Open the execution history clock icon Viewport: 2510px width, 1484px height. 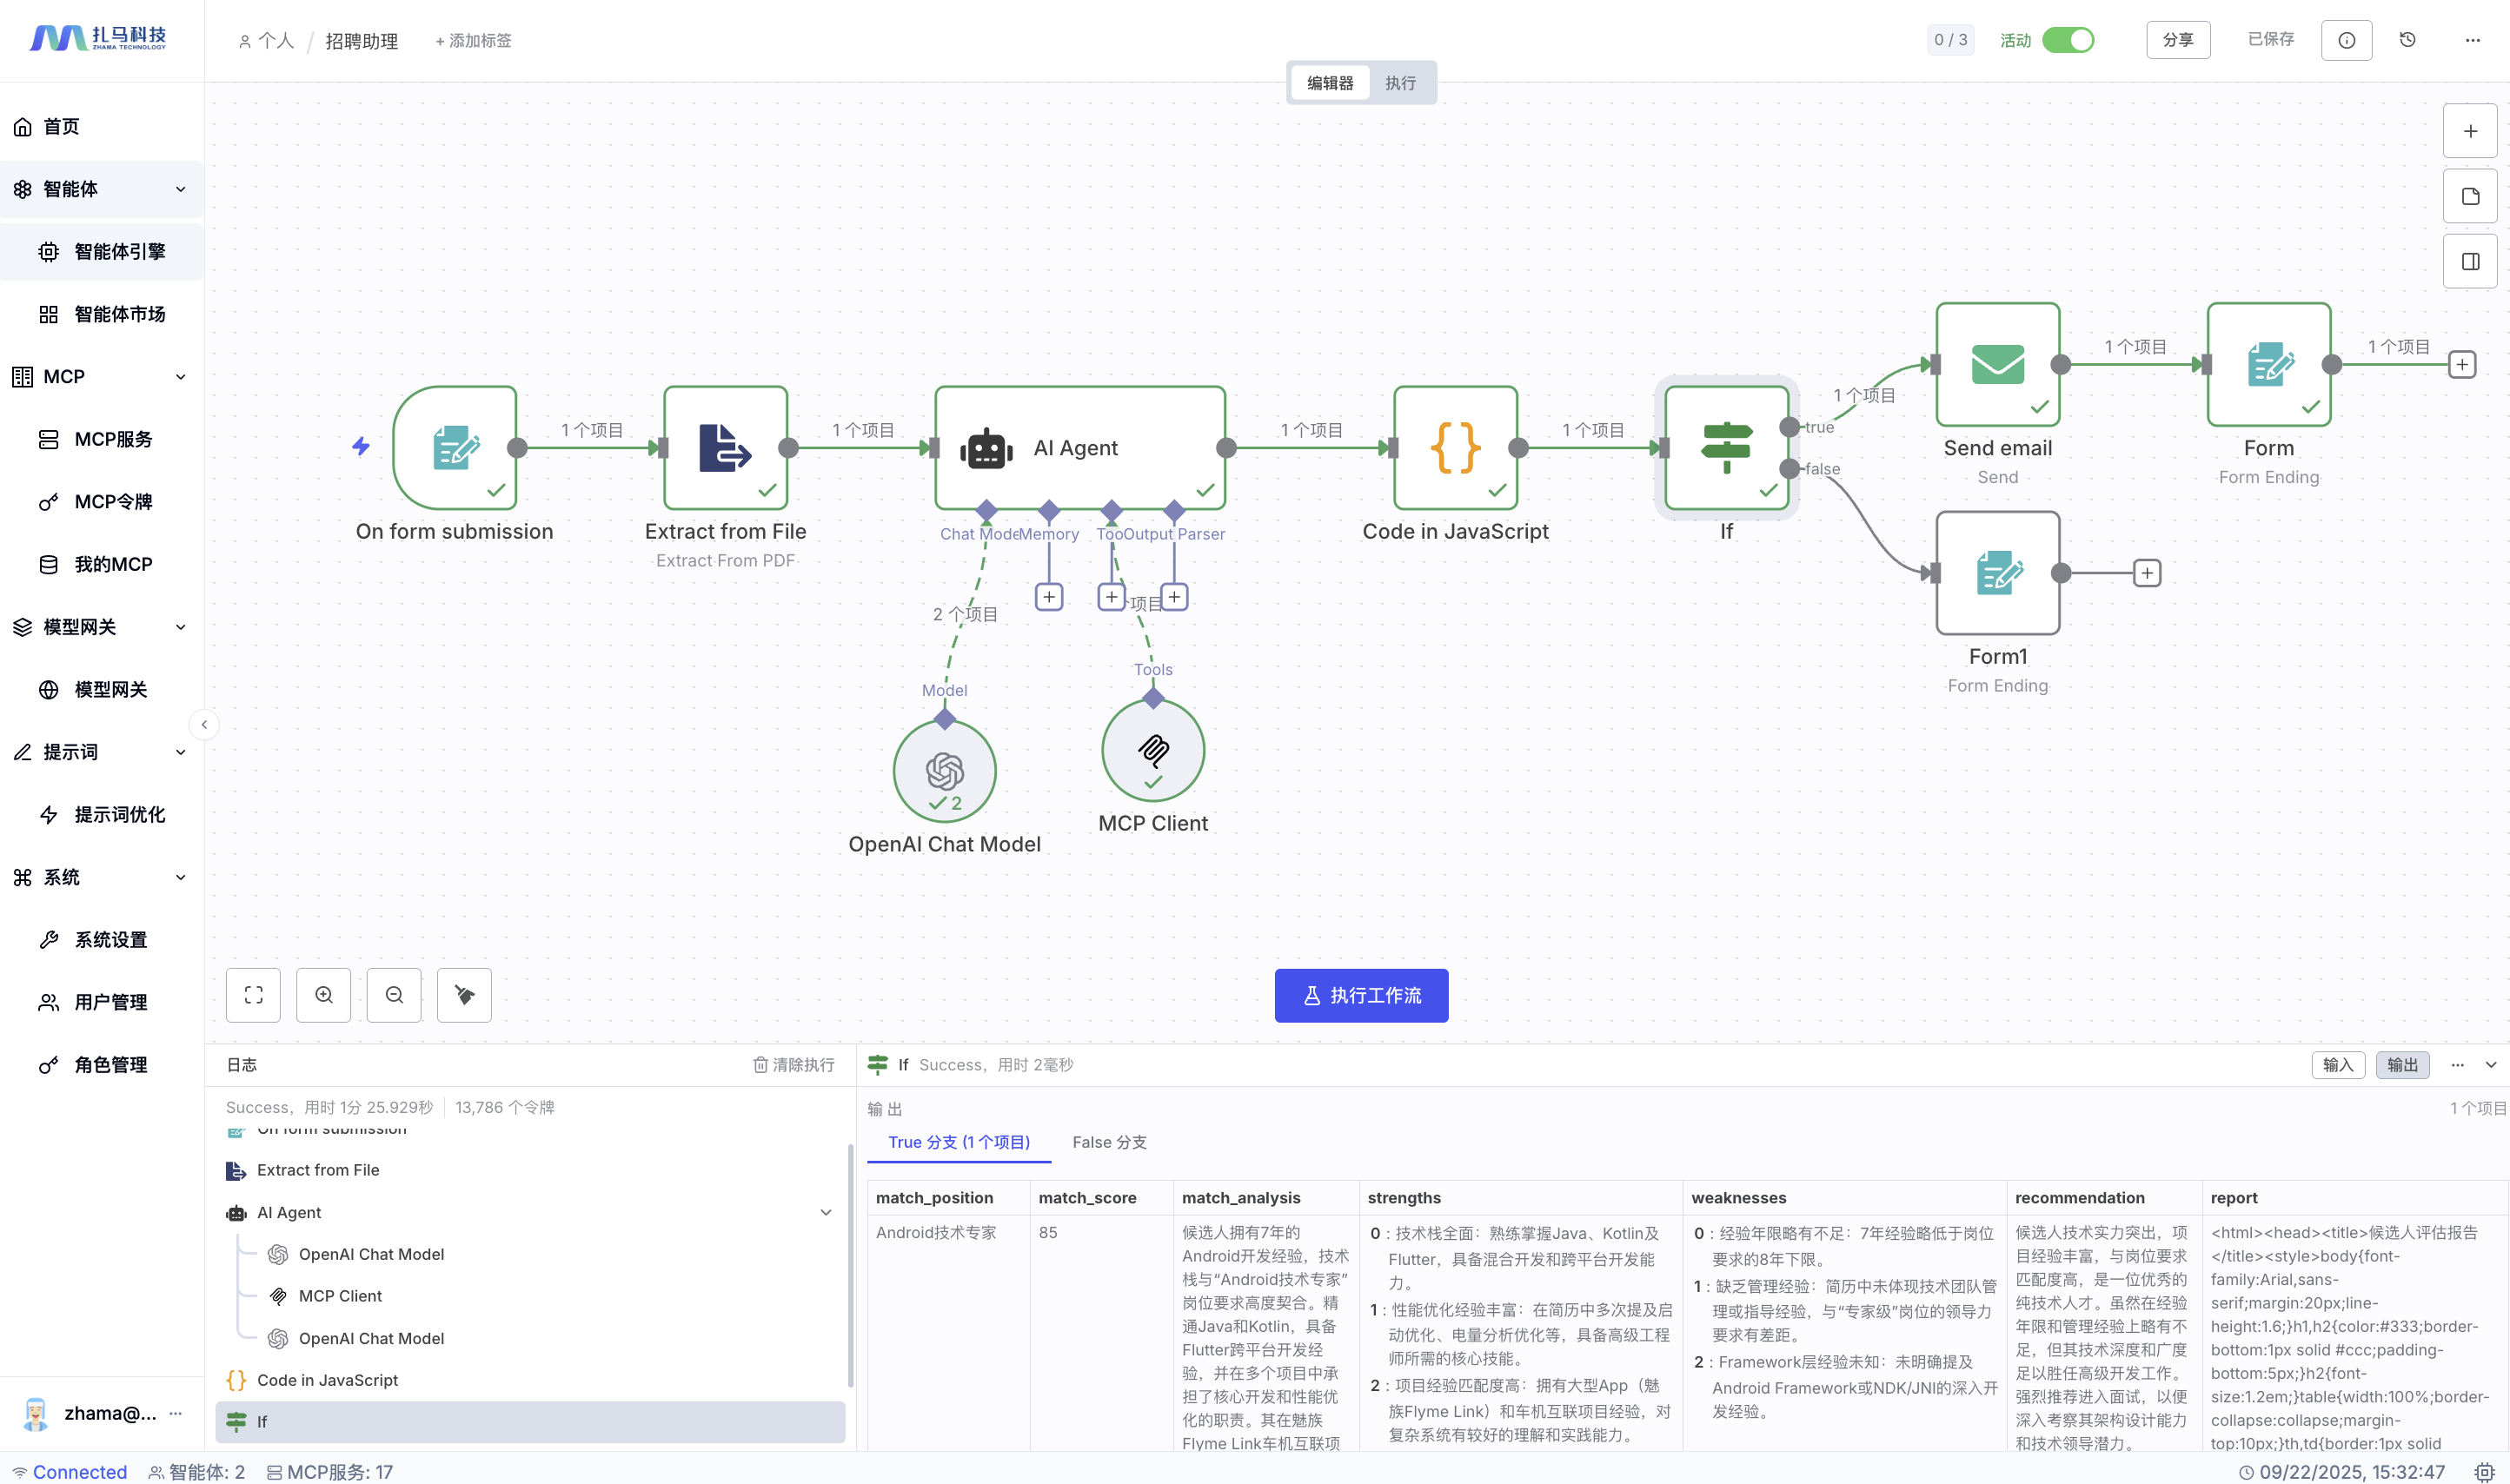(2408, 40)
